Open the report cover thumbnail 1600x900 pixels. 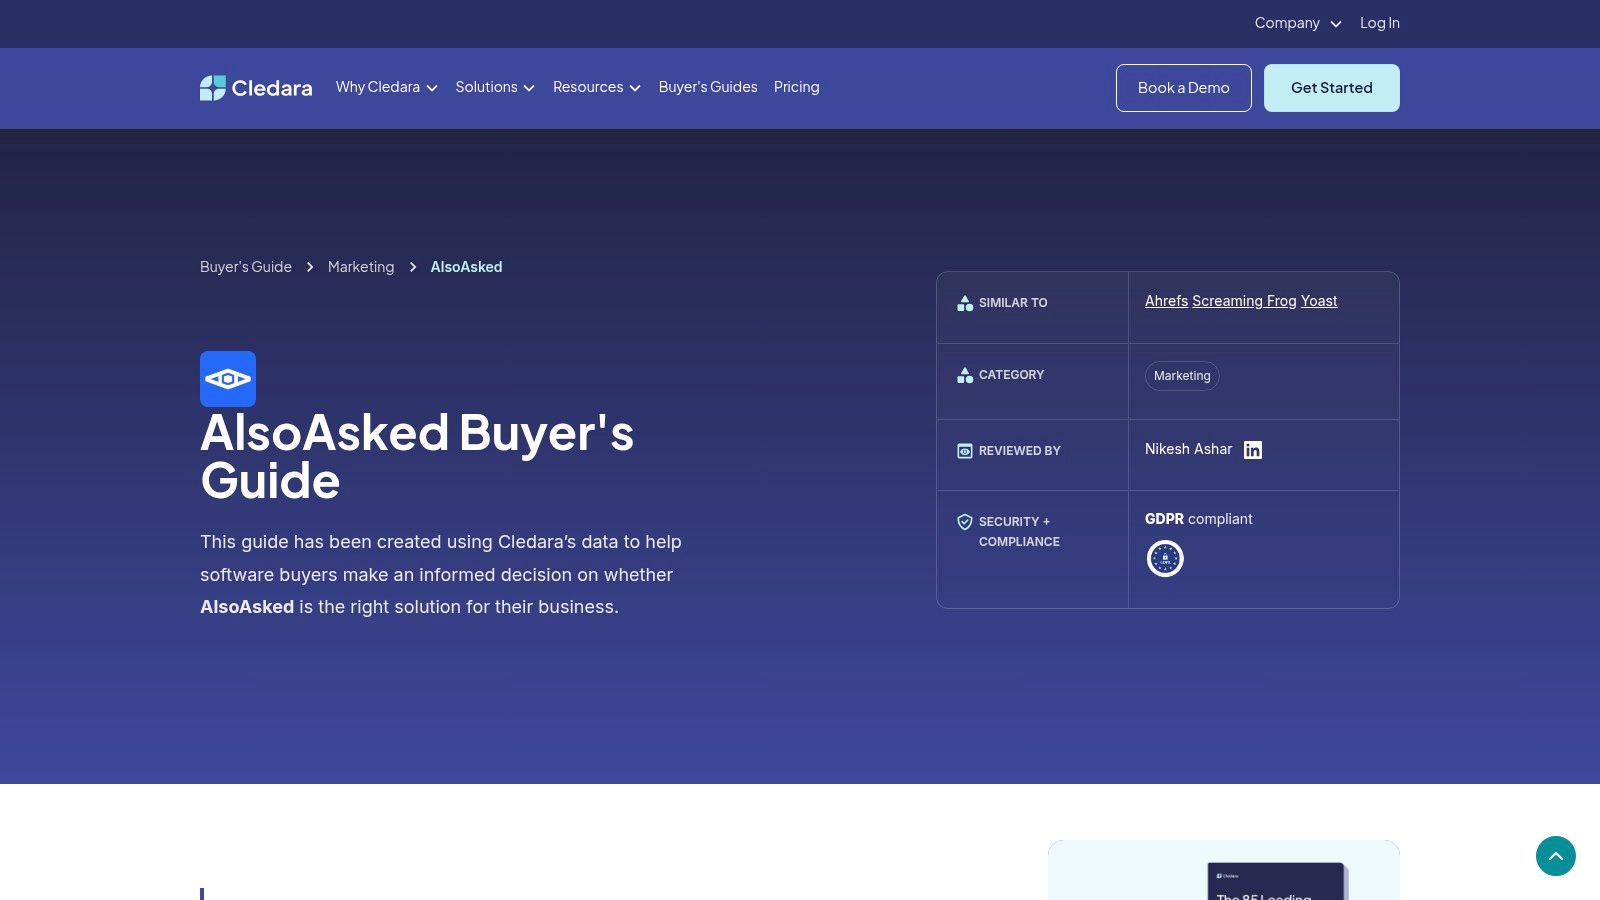[x=1277, y=881]
